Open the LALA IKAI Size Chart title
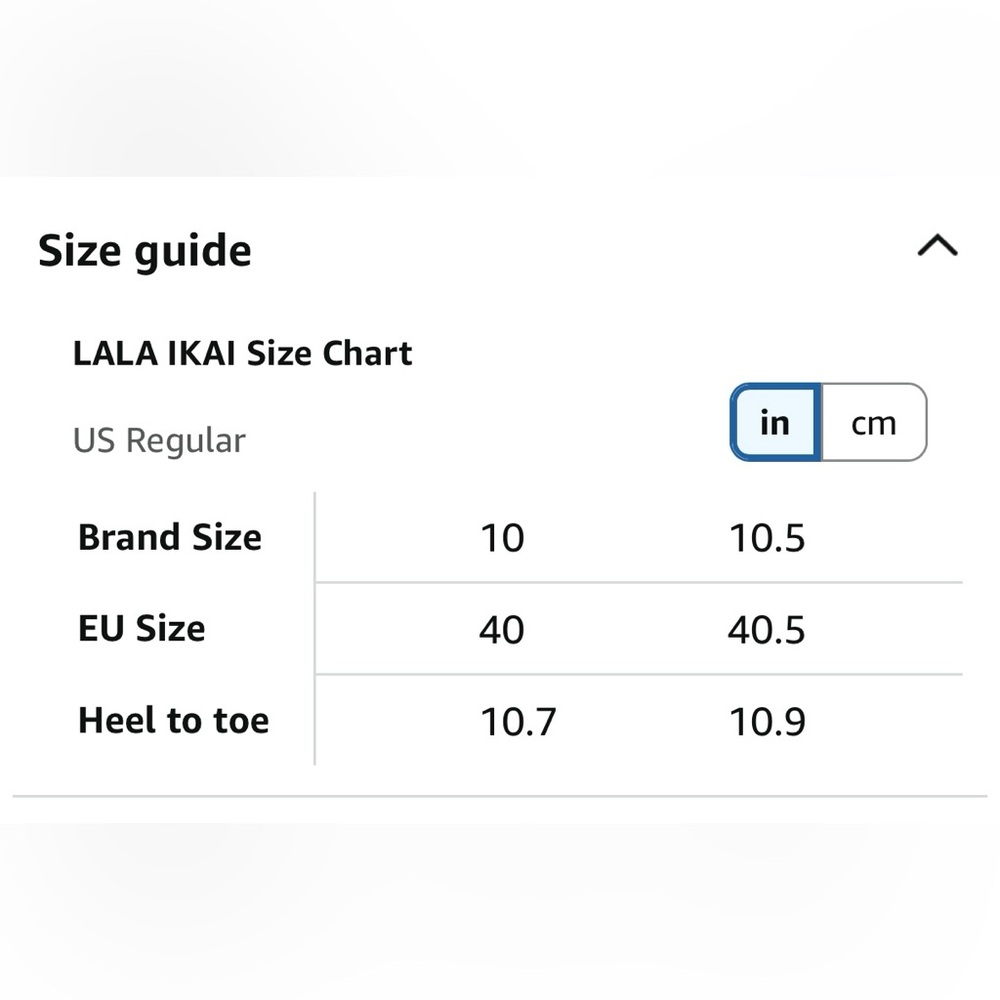Viewport: 1000px width, 1000px height. (243, 353)
